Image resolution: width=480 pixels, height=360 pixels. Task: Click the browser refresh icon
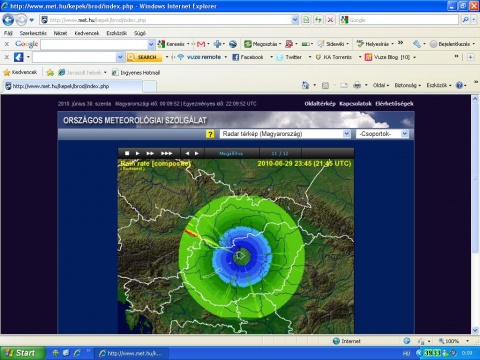point(318,20)
